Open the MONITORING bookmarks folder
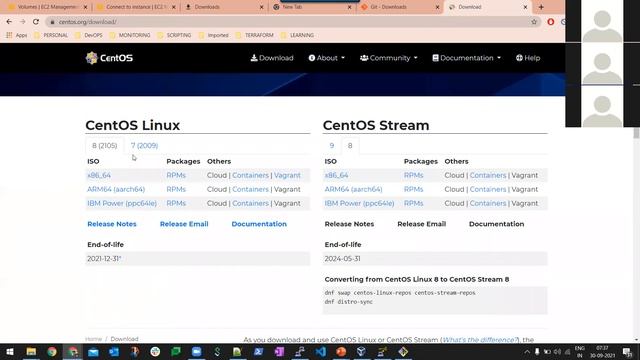Screen dimensions: 640x360 [x=130, y=35]
